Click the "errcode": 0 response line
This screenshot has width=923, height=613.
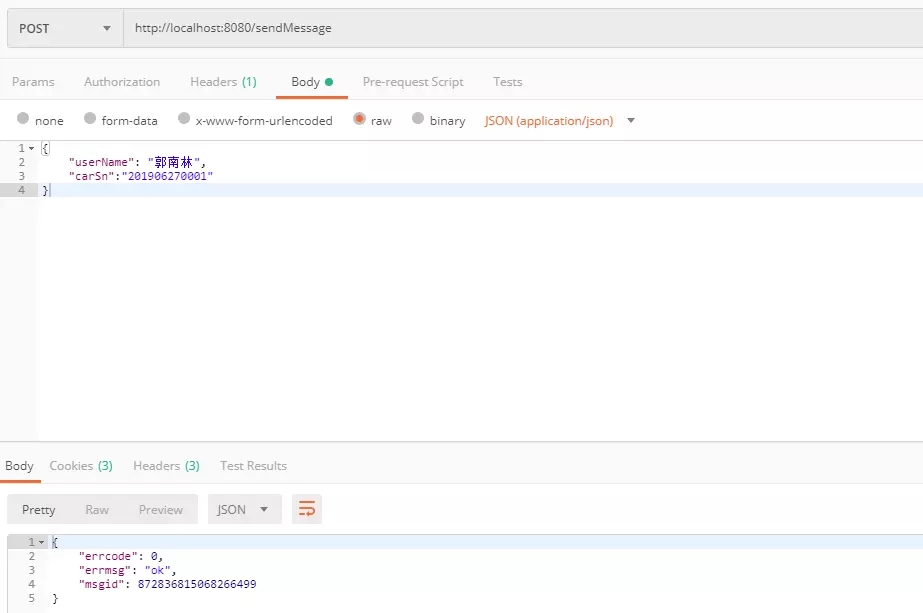[x=121, y=556]
